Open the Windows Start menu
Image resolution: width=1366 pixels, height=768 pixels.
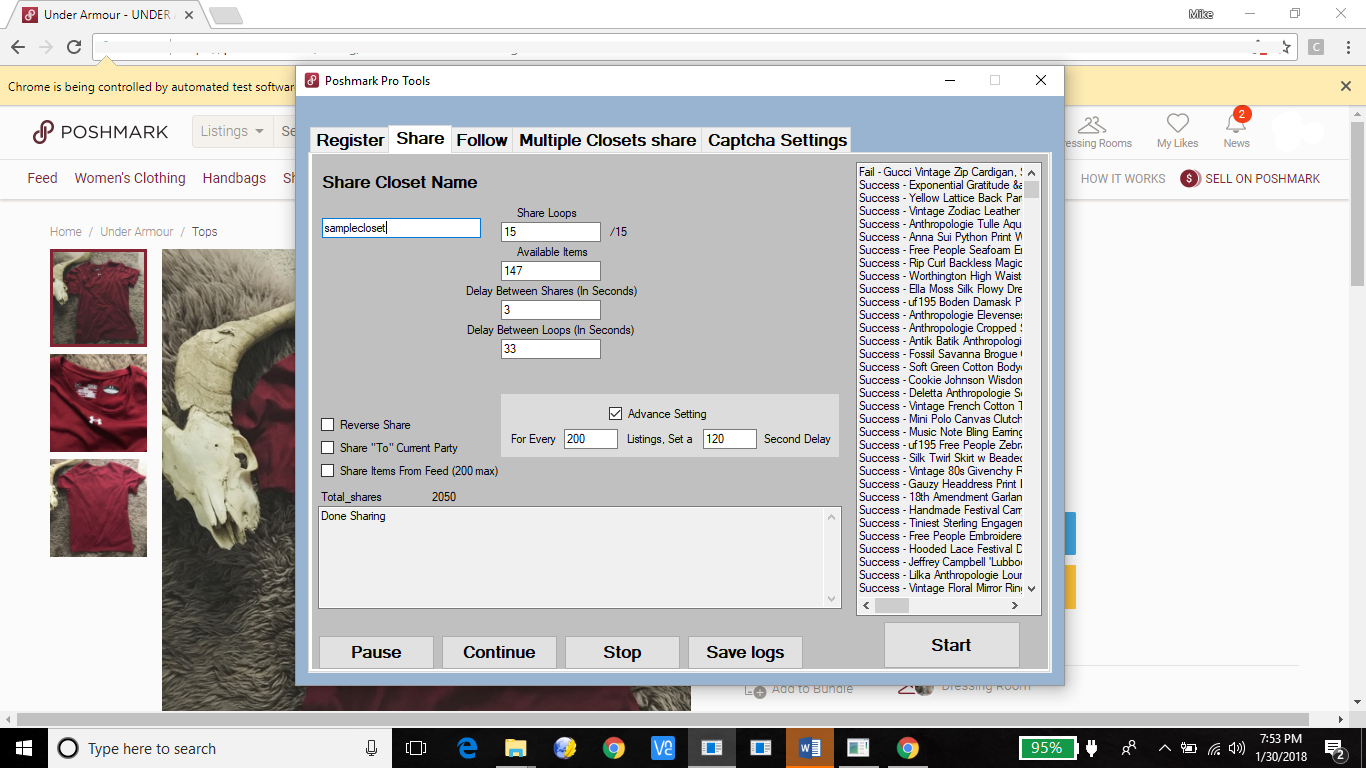tap(24, 748)
